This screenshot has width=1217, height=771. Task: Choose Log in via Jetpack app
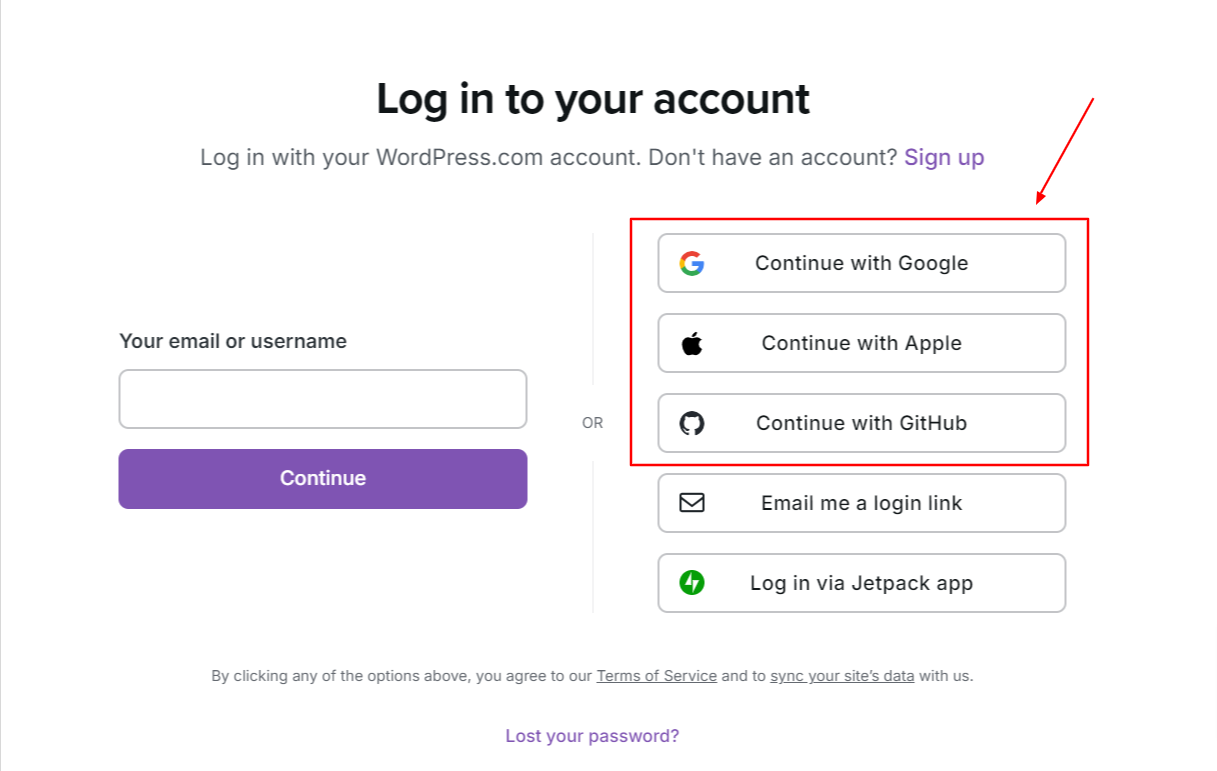pyautogui.click(x=861, y=583)
